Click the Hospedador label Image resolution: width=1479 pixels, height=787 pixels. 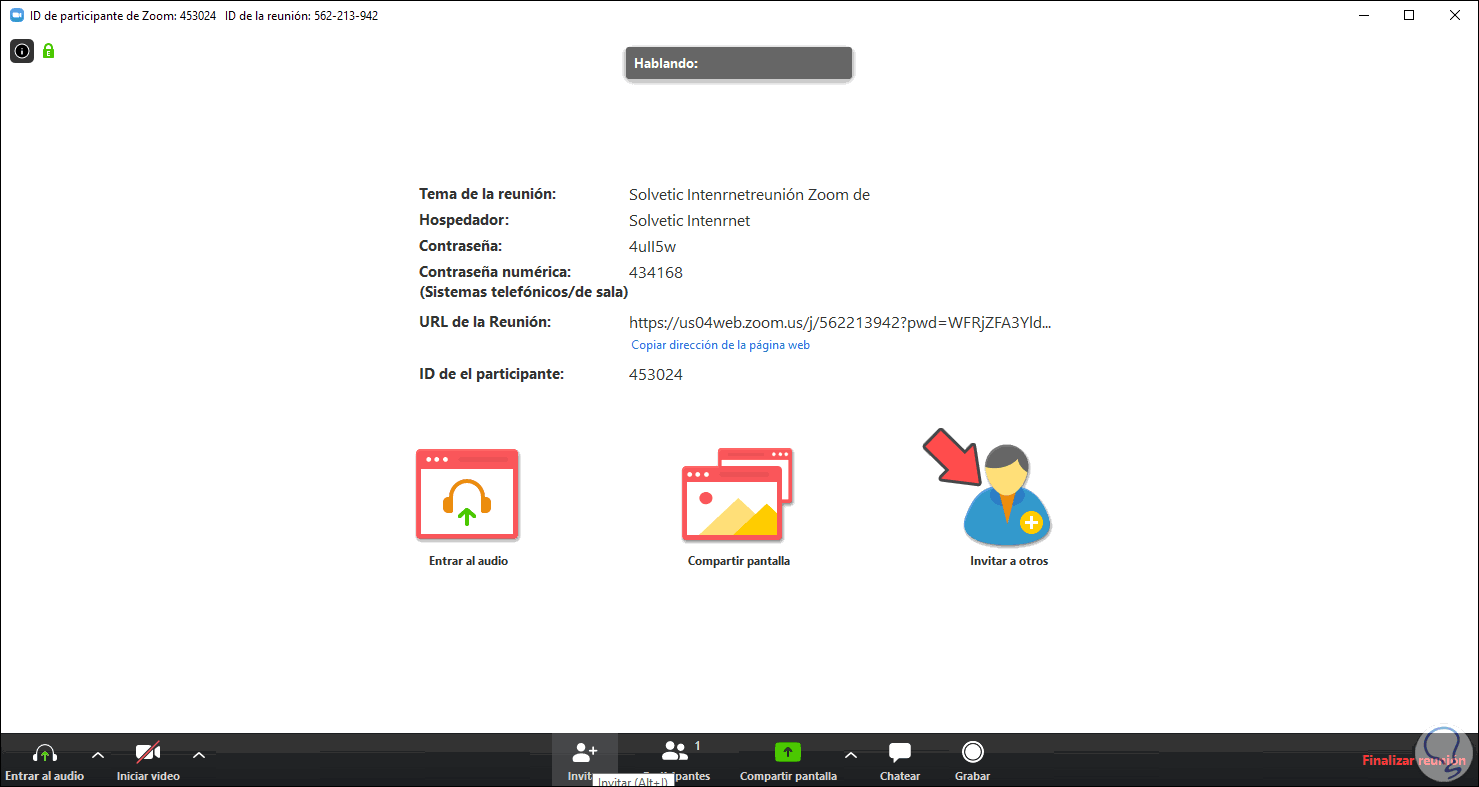pyautogui.click(x=464, y=219)
